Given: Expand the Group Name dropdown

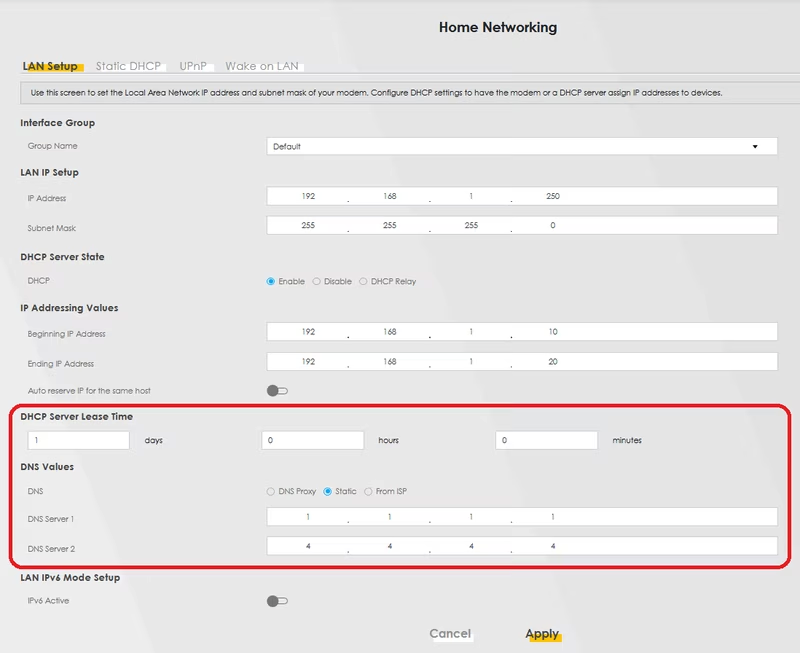Looking at the screenshot, I should [521, 146].
